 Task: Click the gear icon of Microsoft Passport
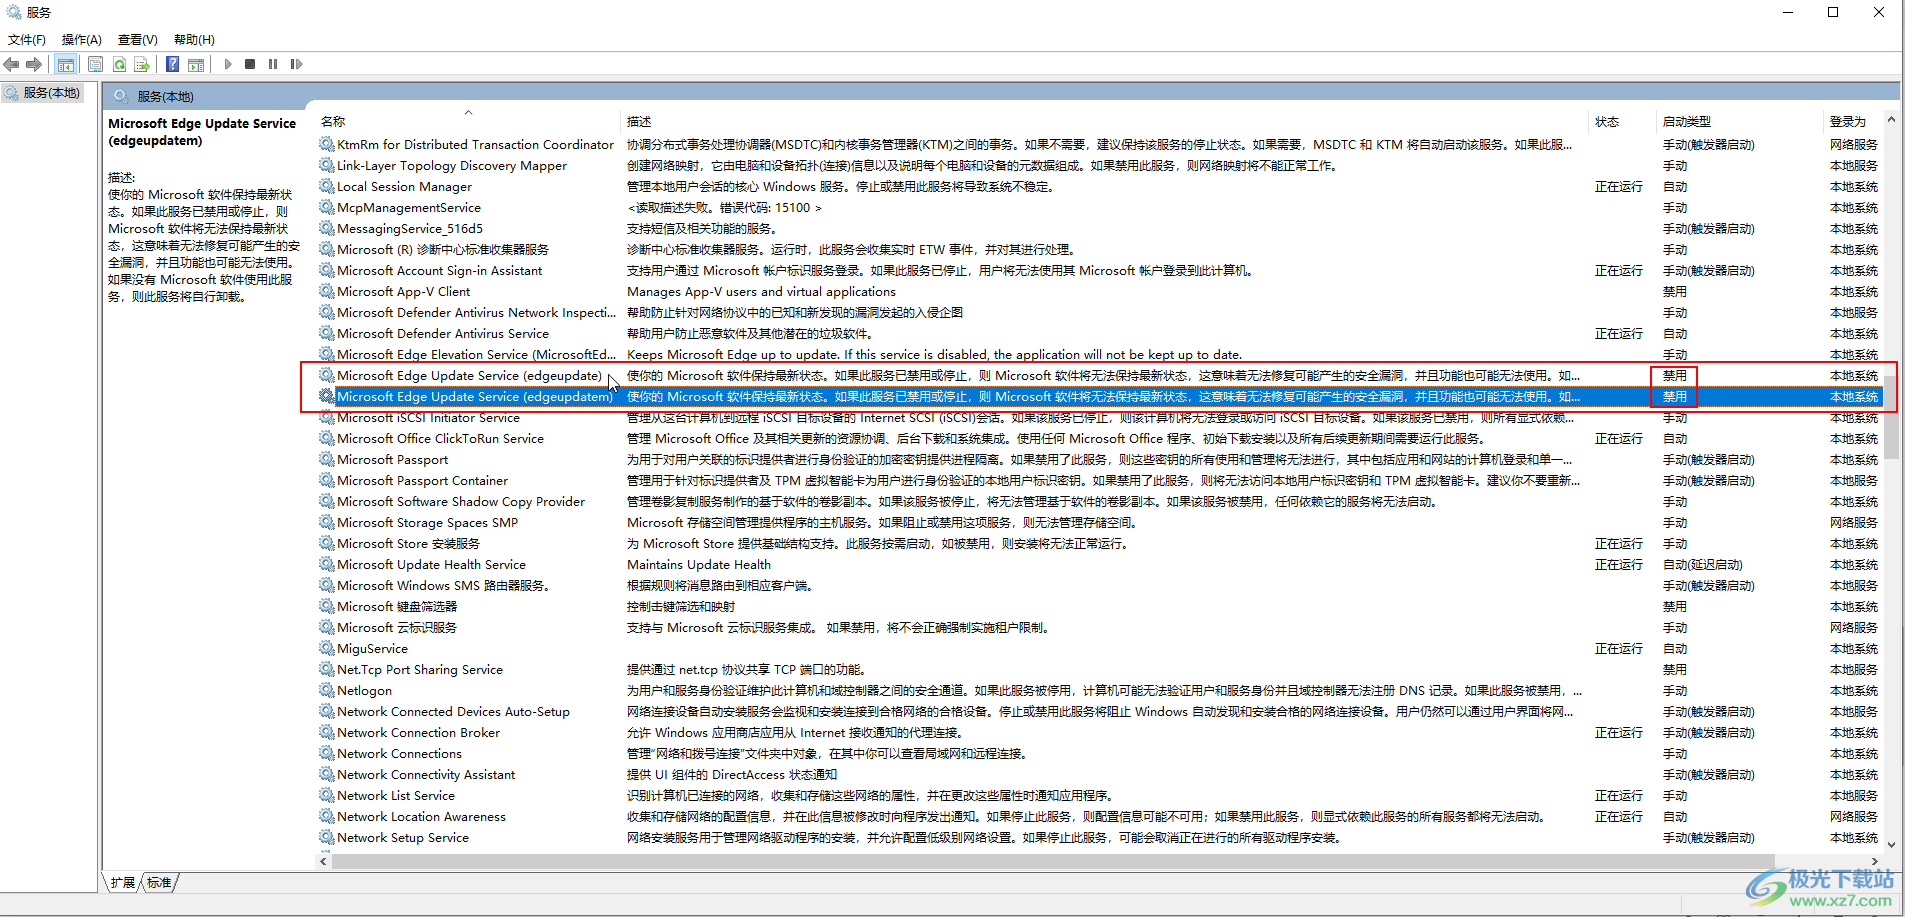pyautogui.click(x=327, y=459)
